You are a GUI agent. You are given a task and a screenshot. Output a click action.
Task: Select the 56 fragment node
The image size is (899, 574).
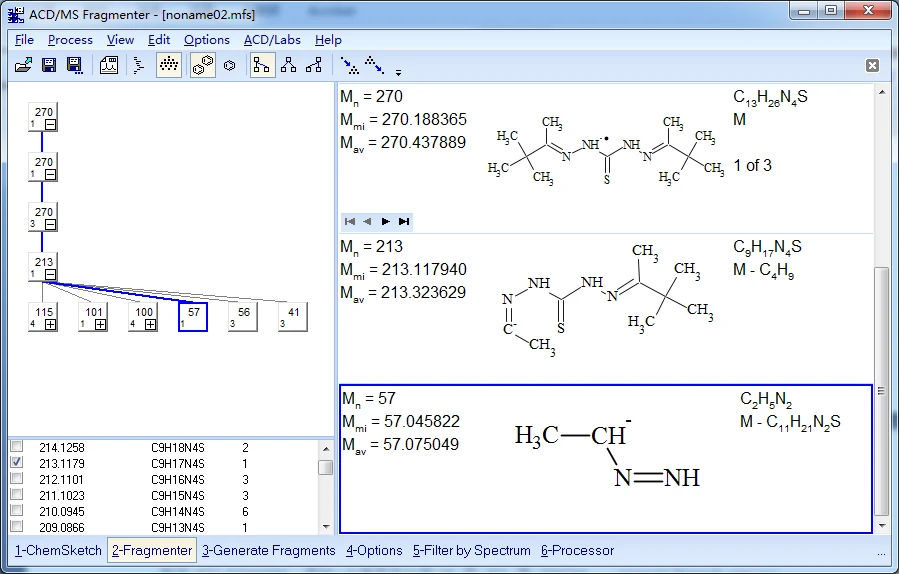(243, 318)
